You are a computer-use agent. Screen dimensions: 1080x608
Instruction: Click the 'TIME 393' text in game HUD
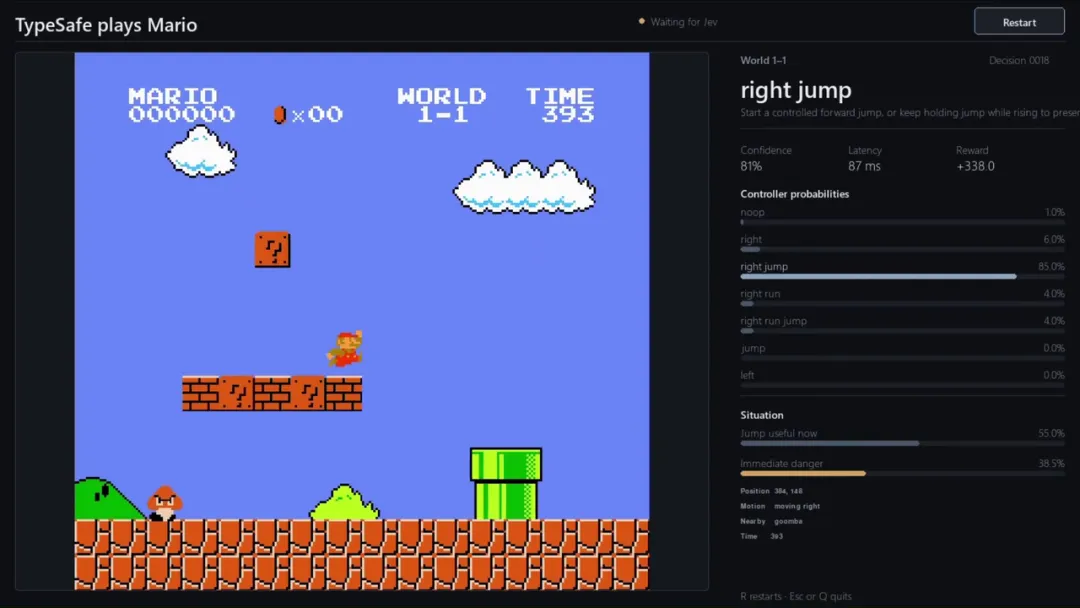[560, 105]
